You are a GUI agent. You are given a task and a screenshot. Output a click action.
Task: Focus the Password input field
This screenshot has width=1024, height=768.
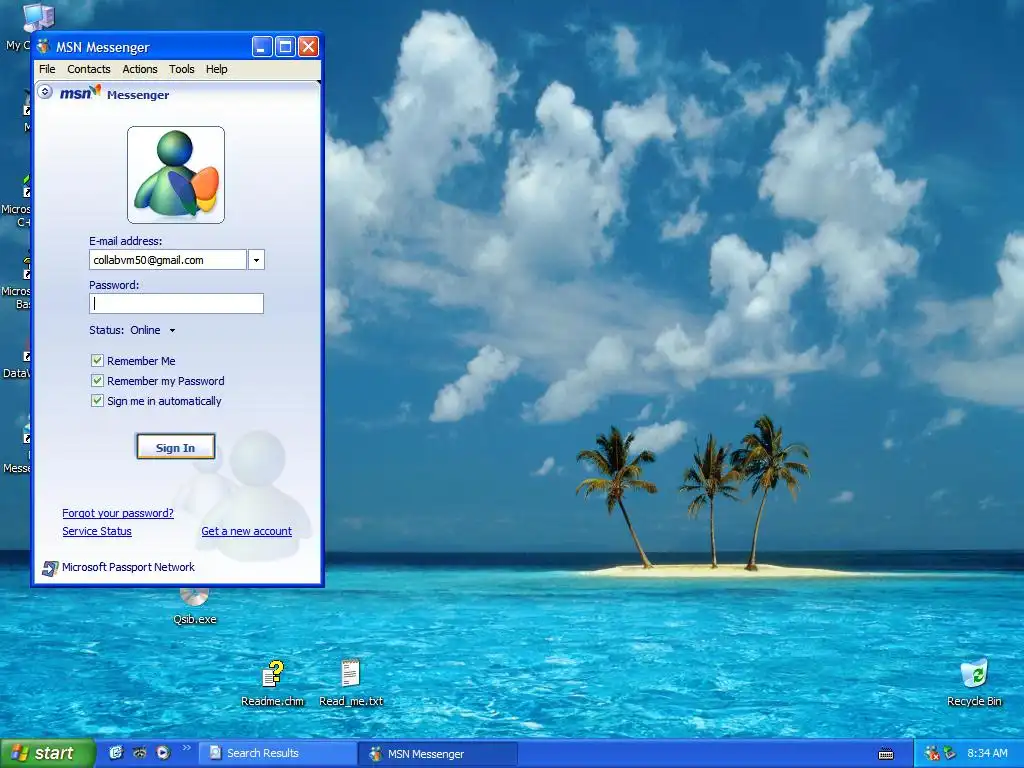176,304
